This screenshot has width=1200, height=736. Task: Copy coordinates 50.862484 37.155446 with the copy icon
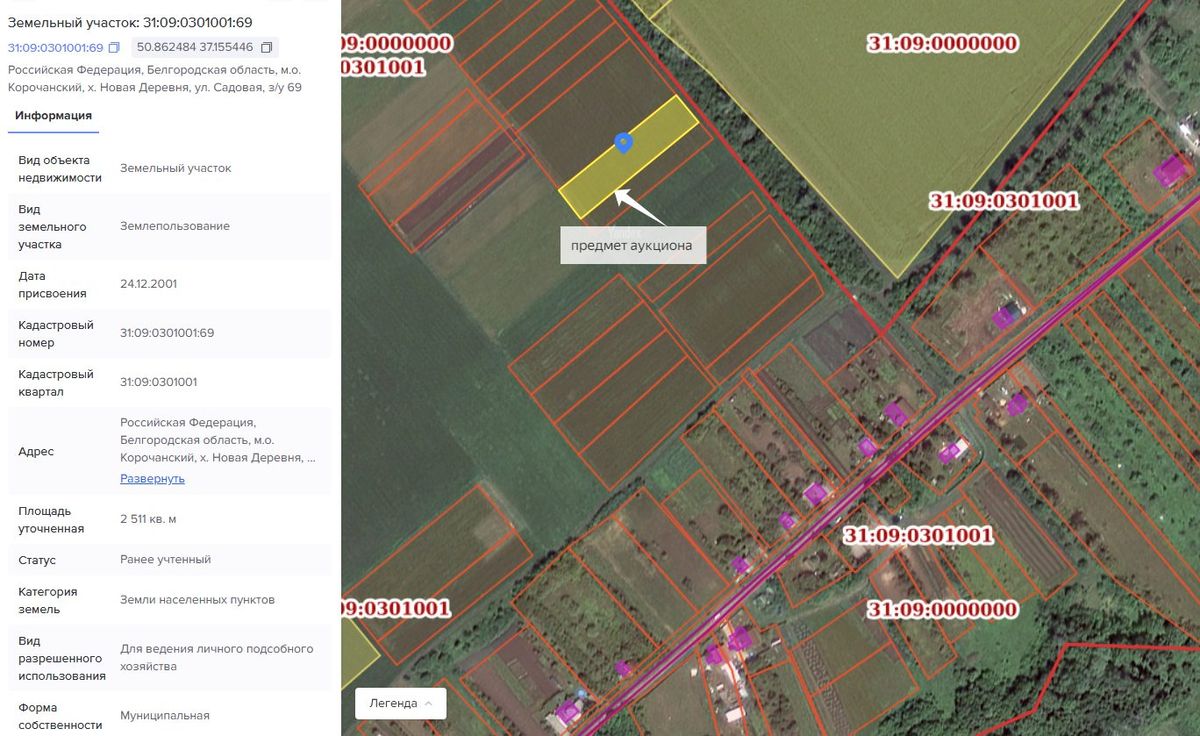pyautogui.click(x=266, y=48)
